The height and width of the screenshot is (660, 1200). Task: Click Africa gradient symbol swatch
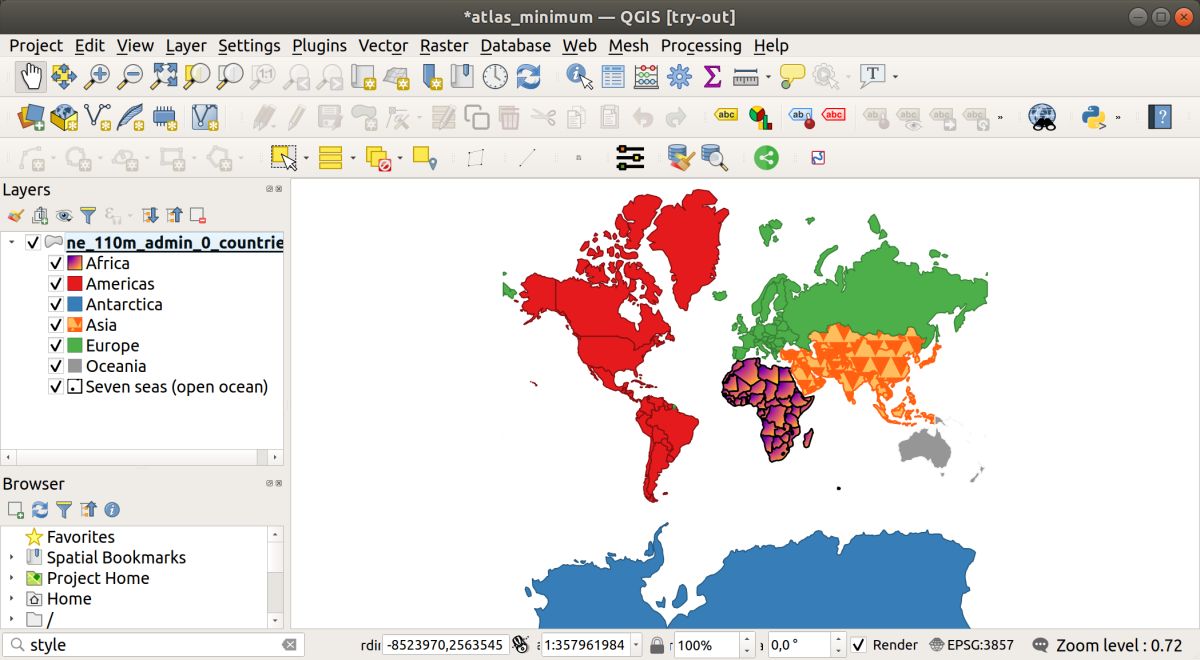pyautogui.click(x=75, y=264)
